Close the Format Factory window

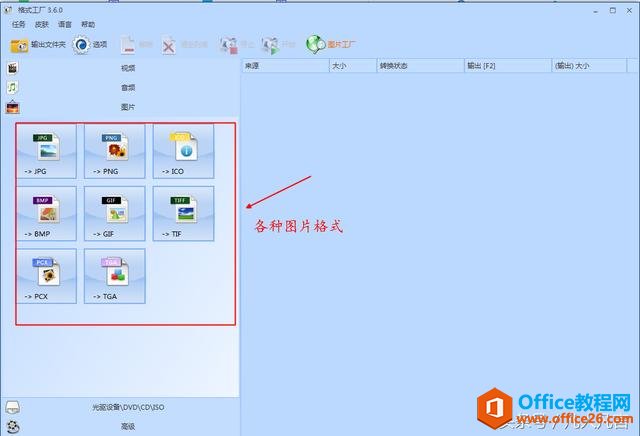629,11
